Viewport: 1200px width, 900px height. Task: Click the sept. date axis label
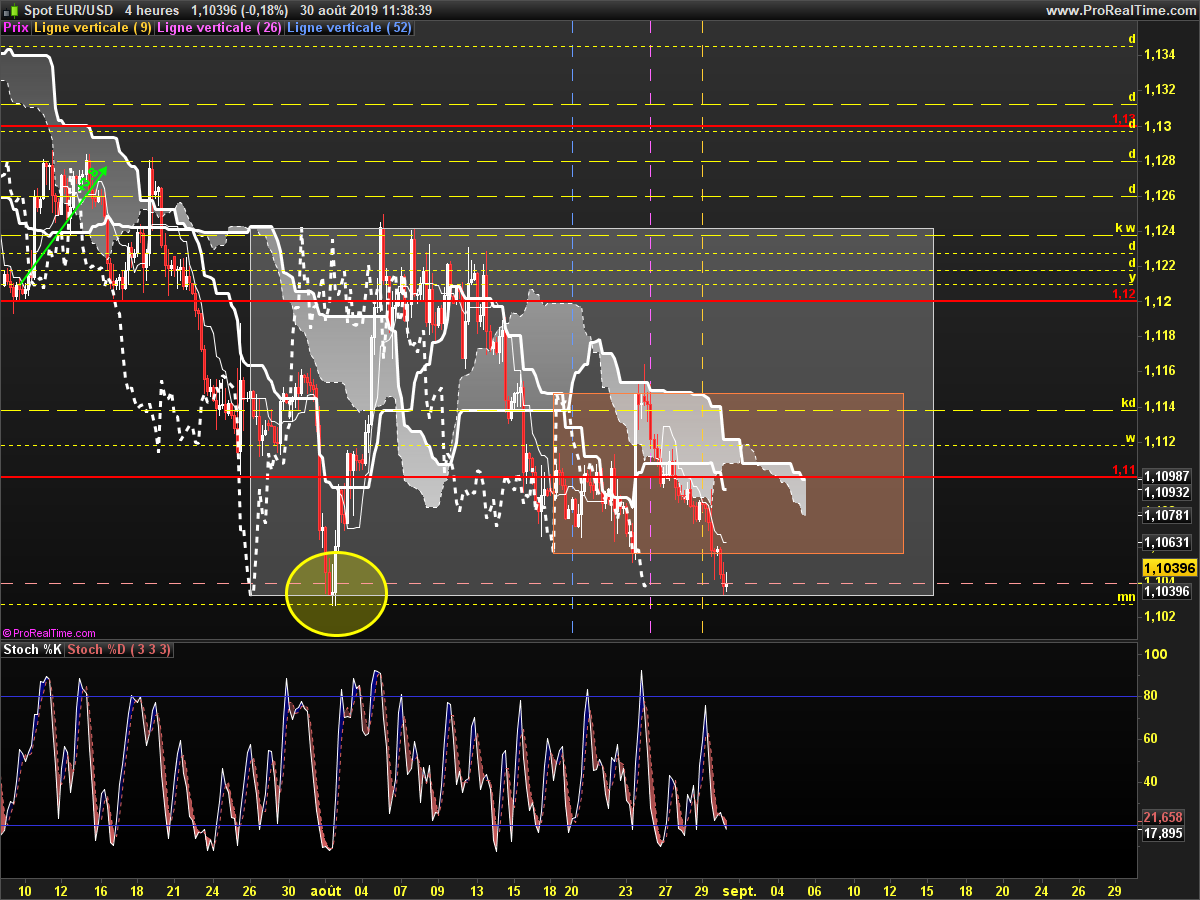739,890
